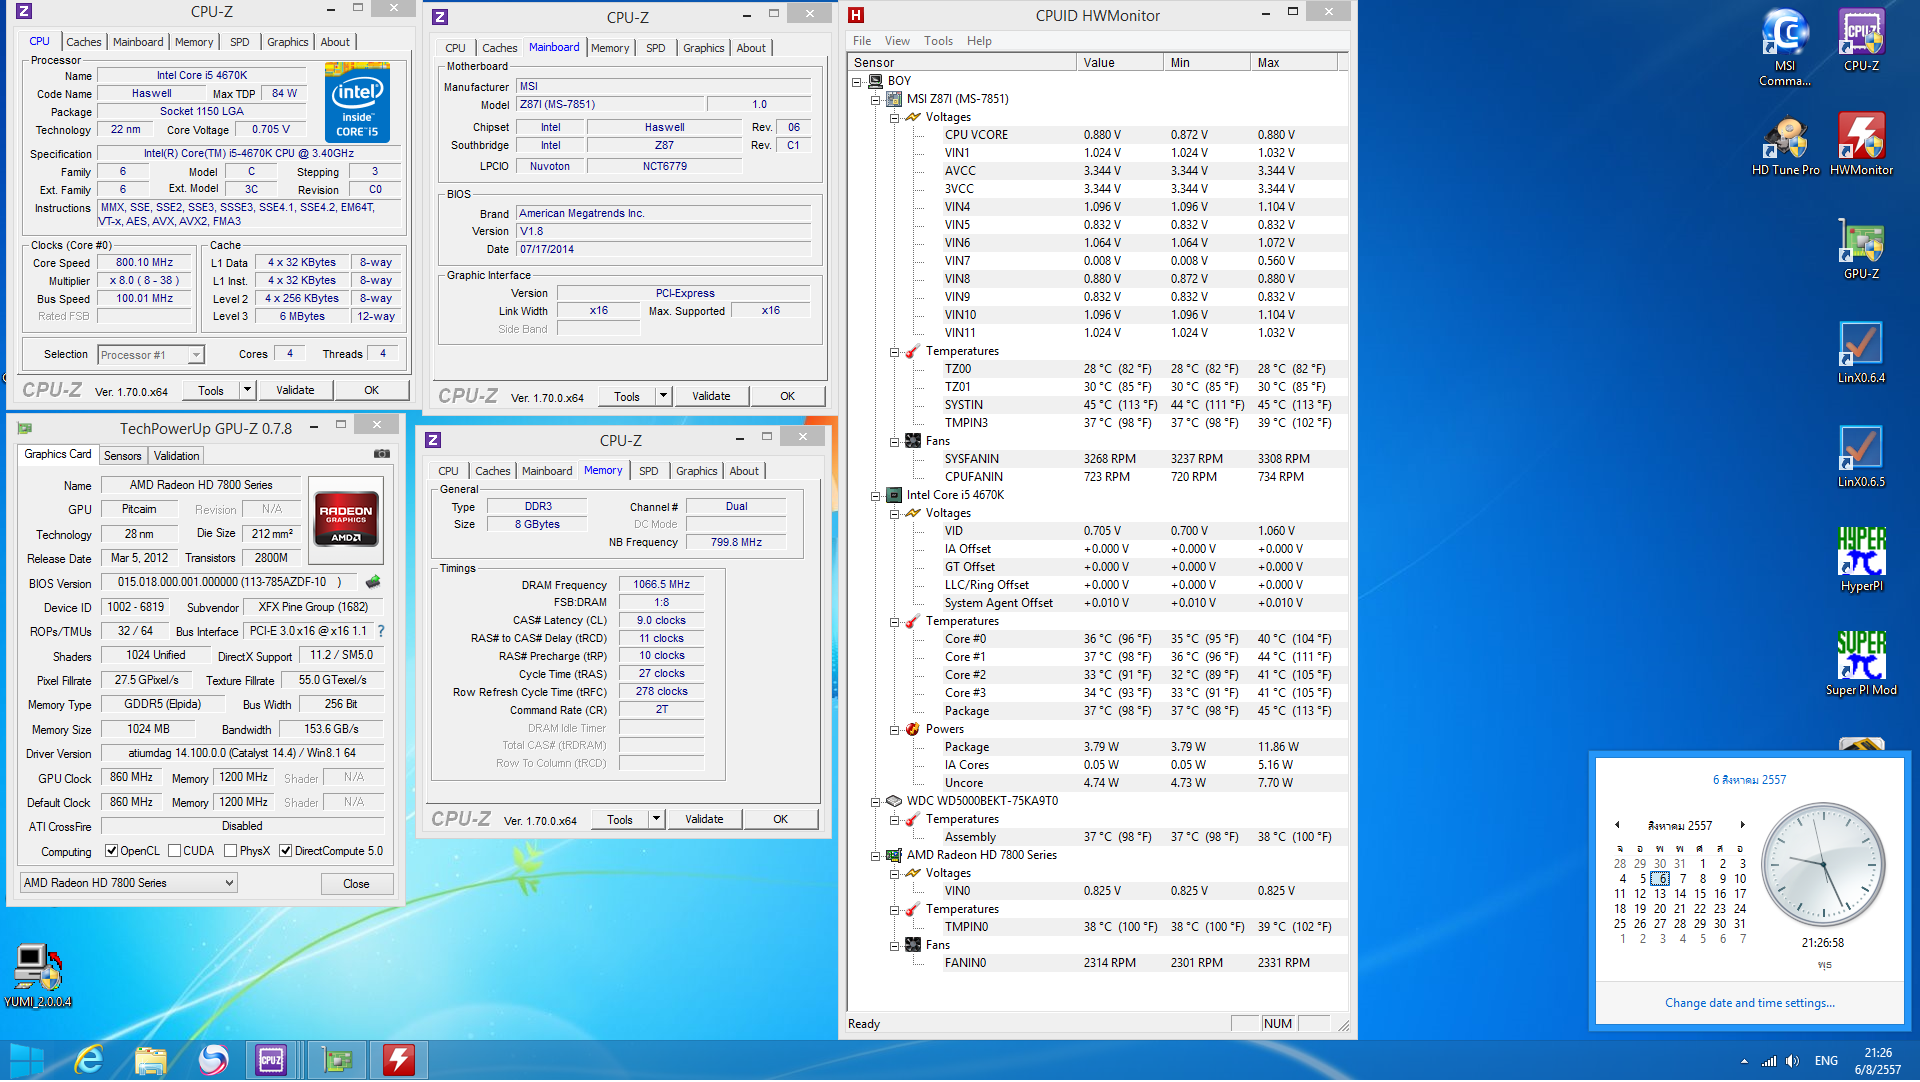Image resolution: width=1920 pixels, height=1082 pixels.
Task: Click the Validate button in CPU-Z Memory window
Action: [x=703, y=820]
